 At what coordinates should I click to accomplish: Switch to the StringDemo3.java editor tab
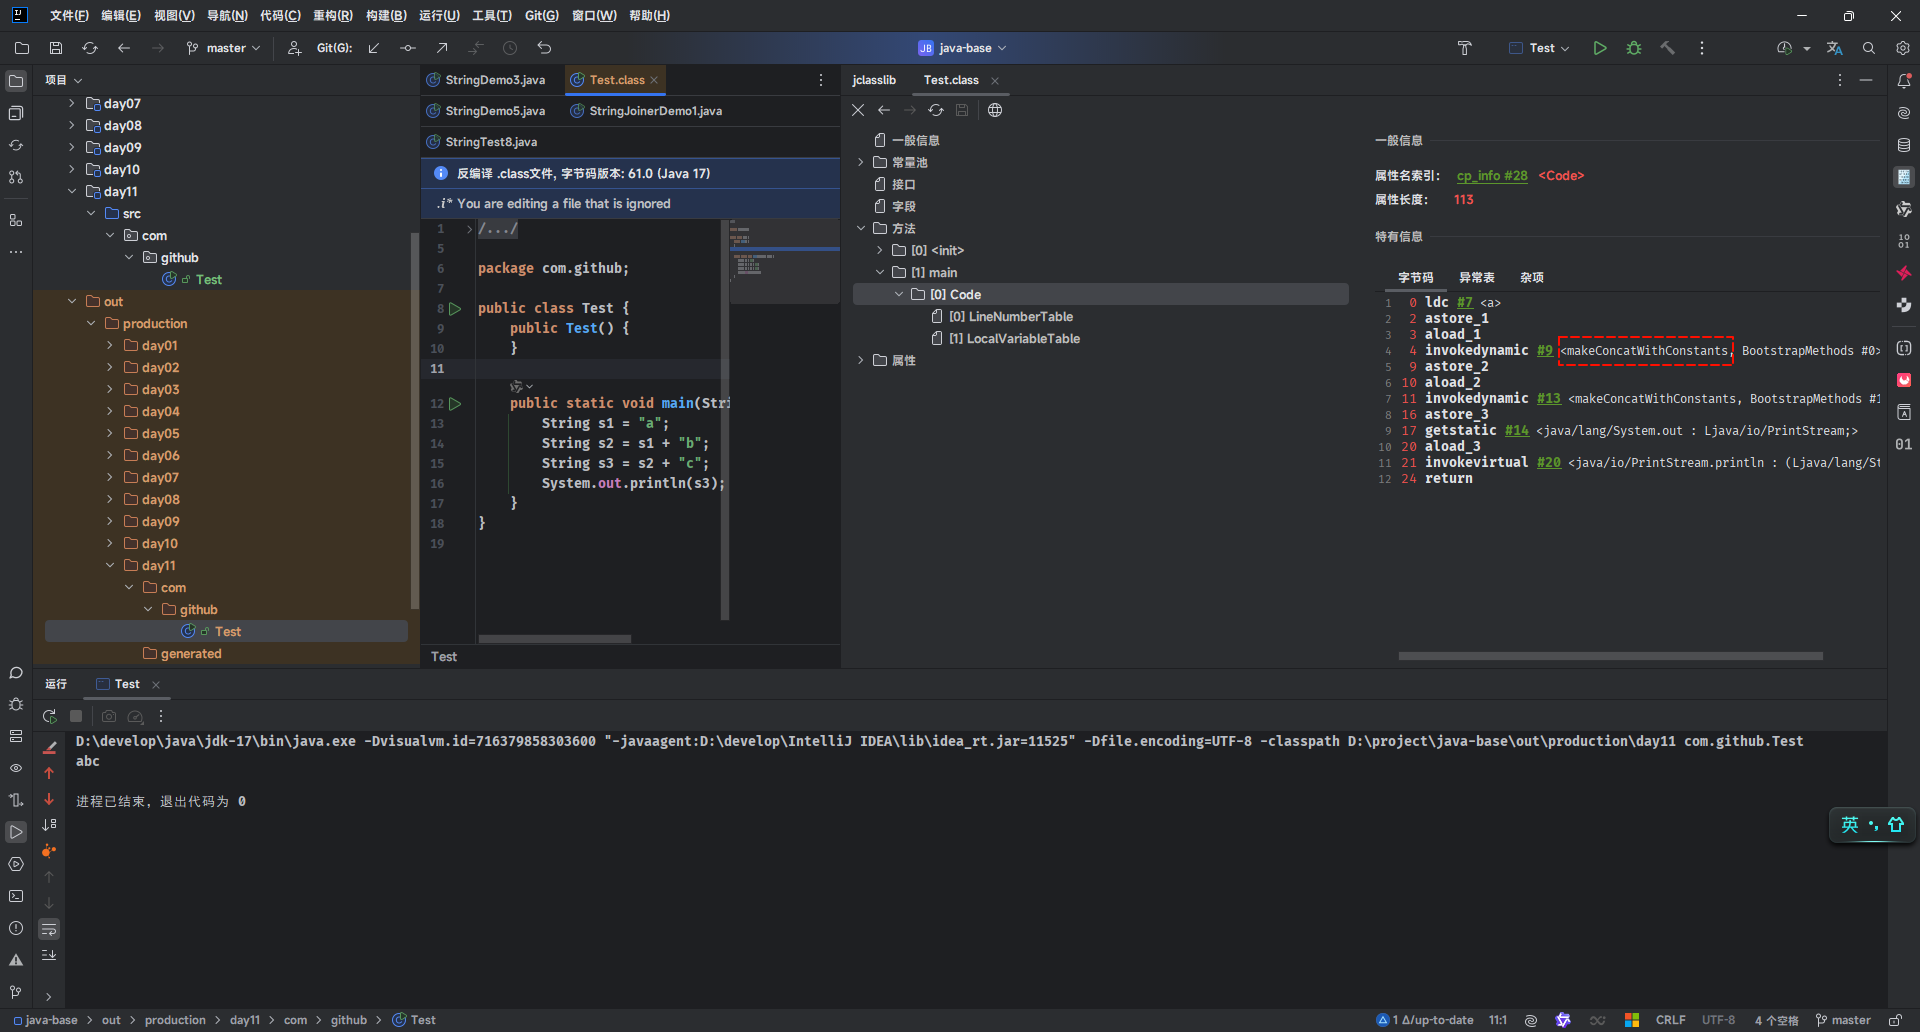point(494,80)
